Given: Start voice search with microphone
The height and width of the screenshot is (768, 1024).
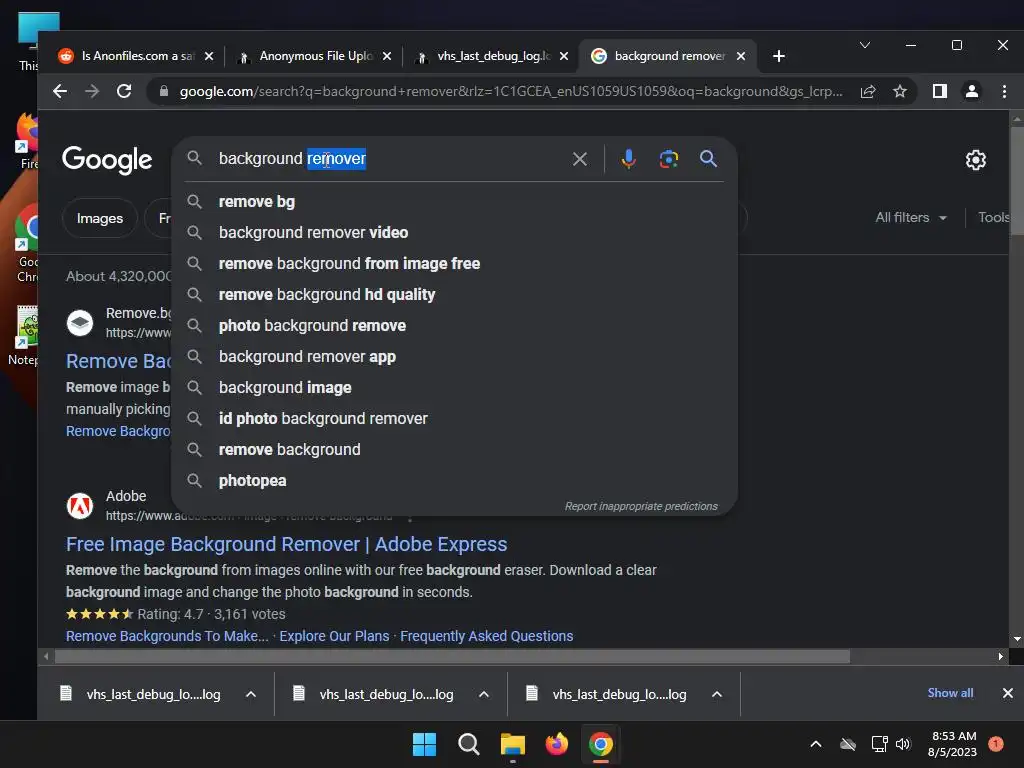Looking at the screenshot, I should [628, 159].
